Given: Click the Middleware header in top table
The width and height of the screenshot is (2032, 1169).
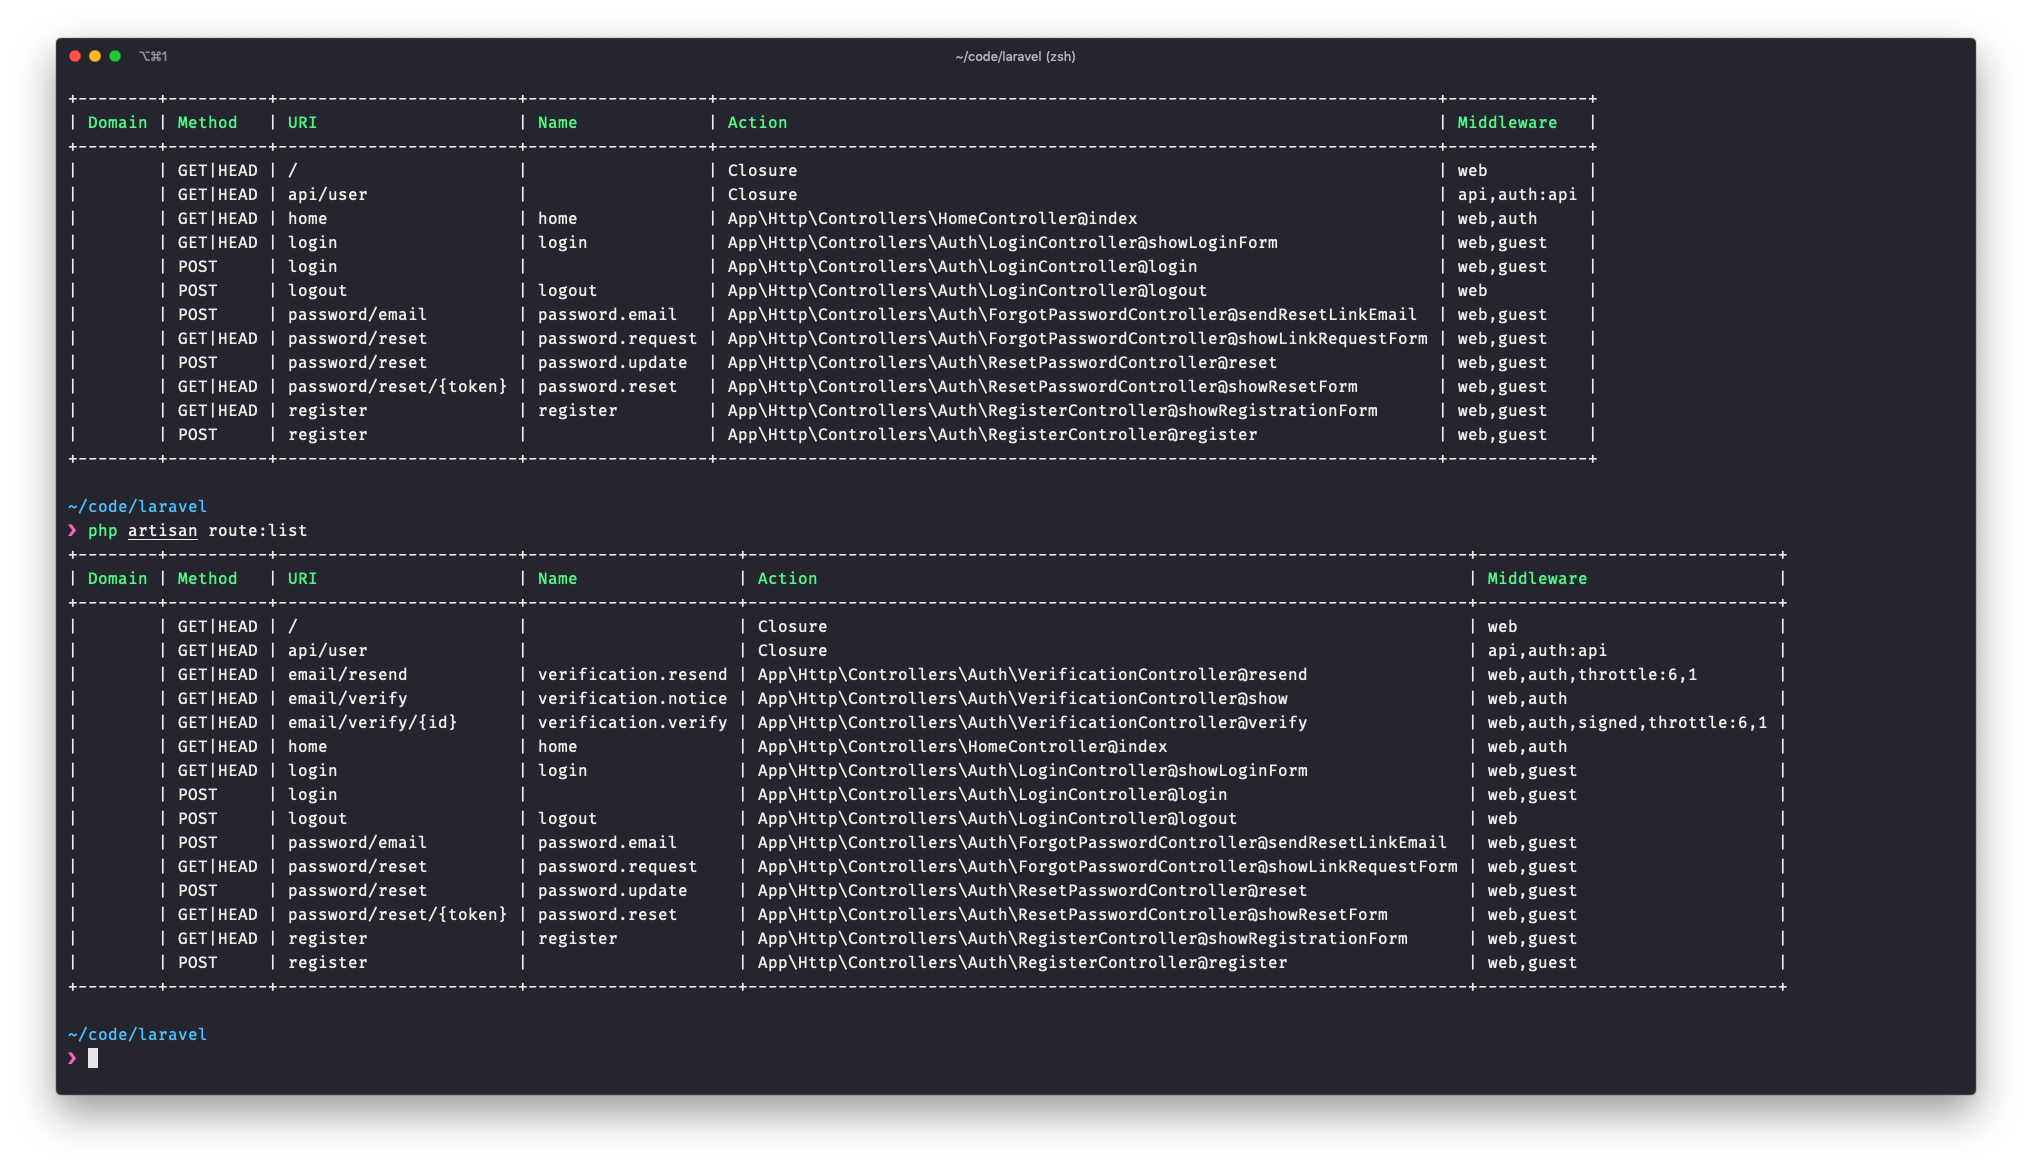Looking at the screenshot, I should [1506, 123].
